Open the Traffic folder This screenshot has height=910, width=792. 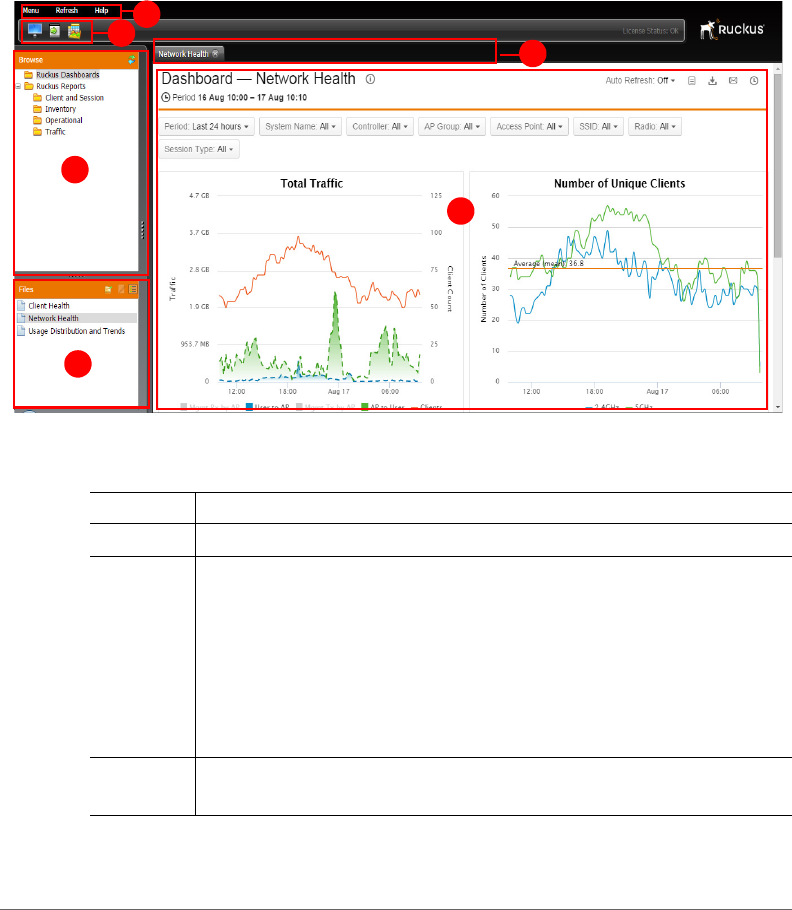click(55, 132)
